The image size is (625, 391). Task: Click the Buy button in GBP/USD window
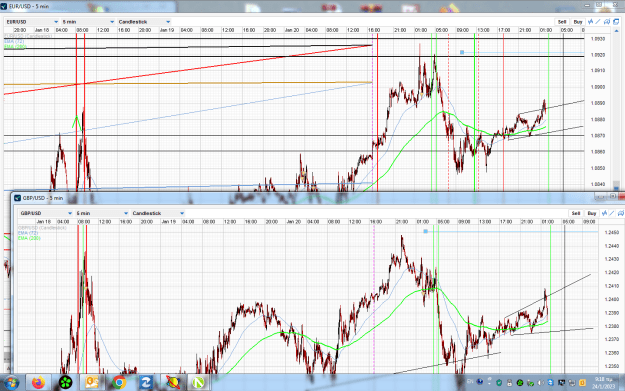592,213
